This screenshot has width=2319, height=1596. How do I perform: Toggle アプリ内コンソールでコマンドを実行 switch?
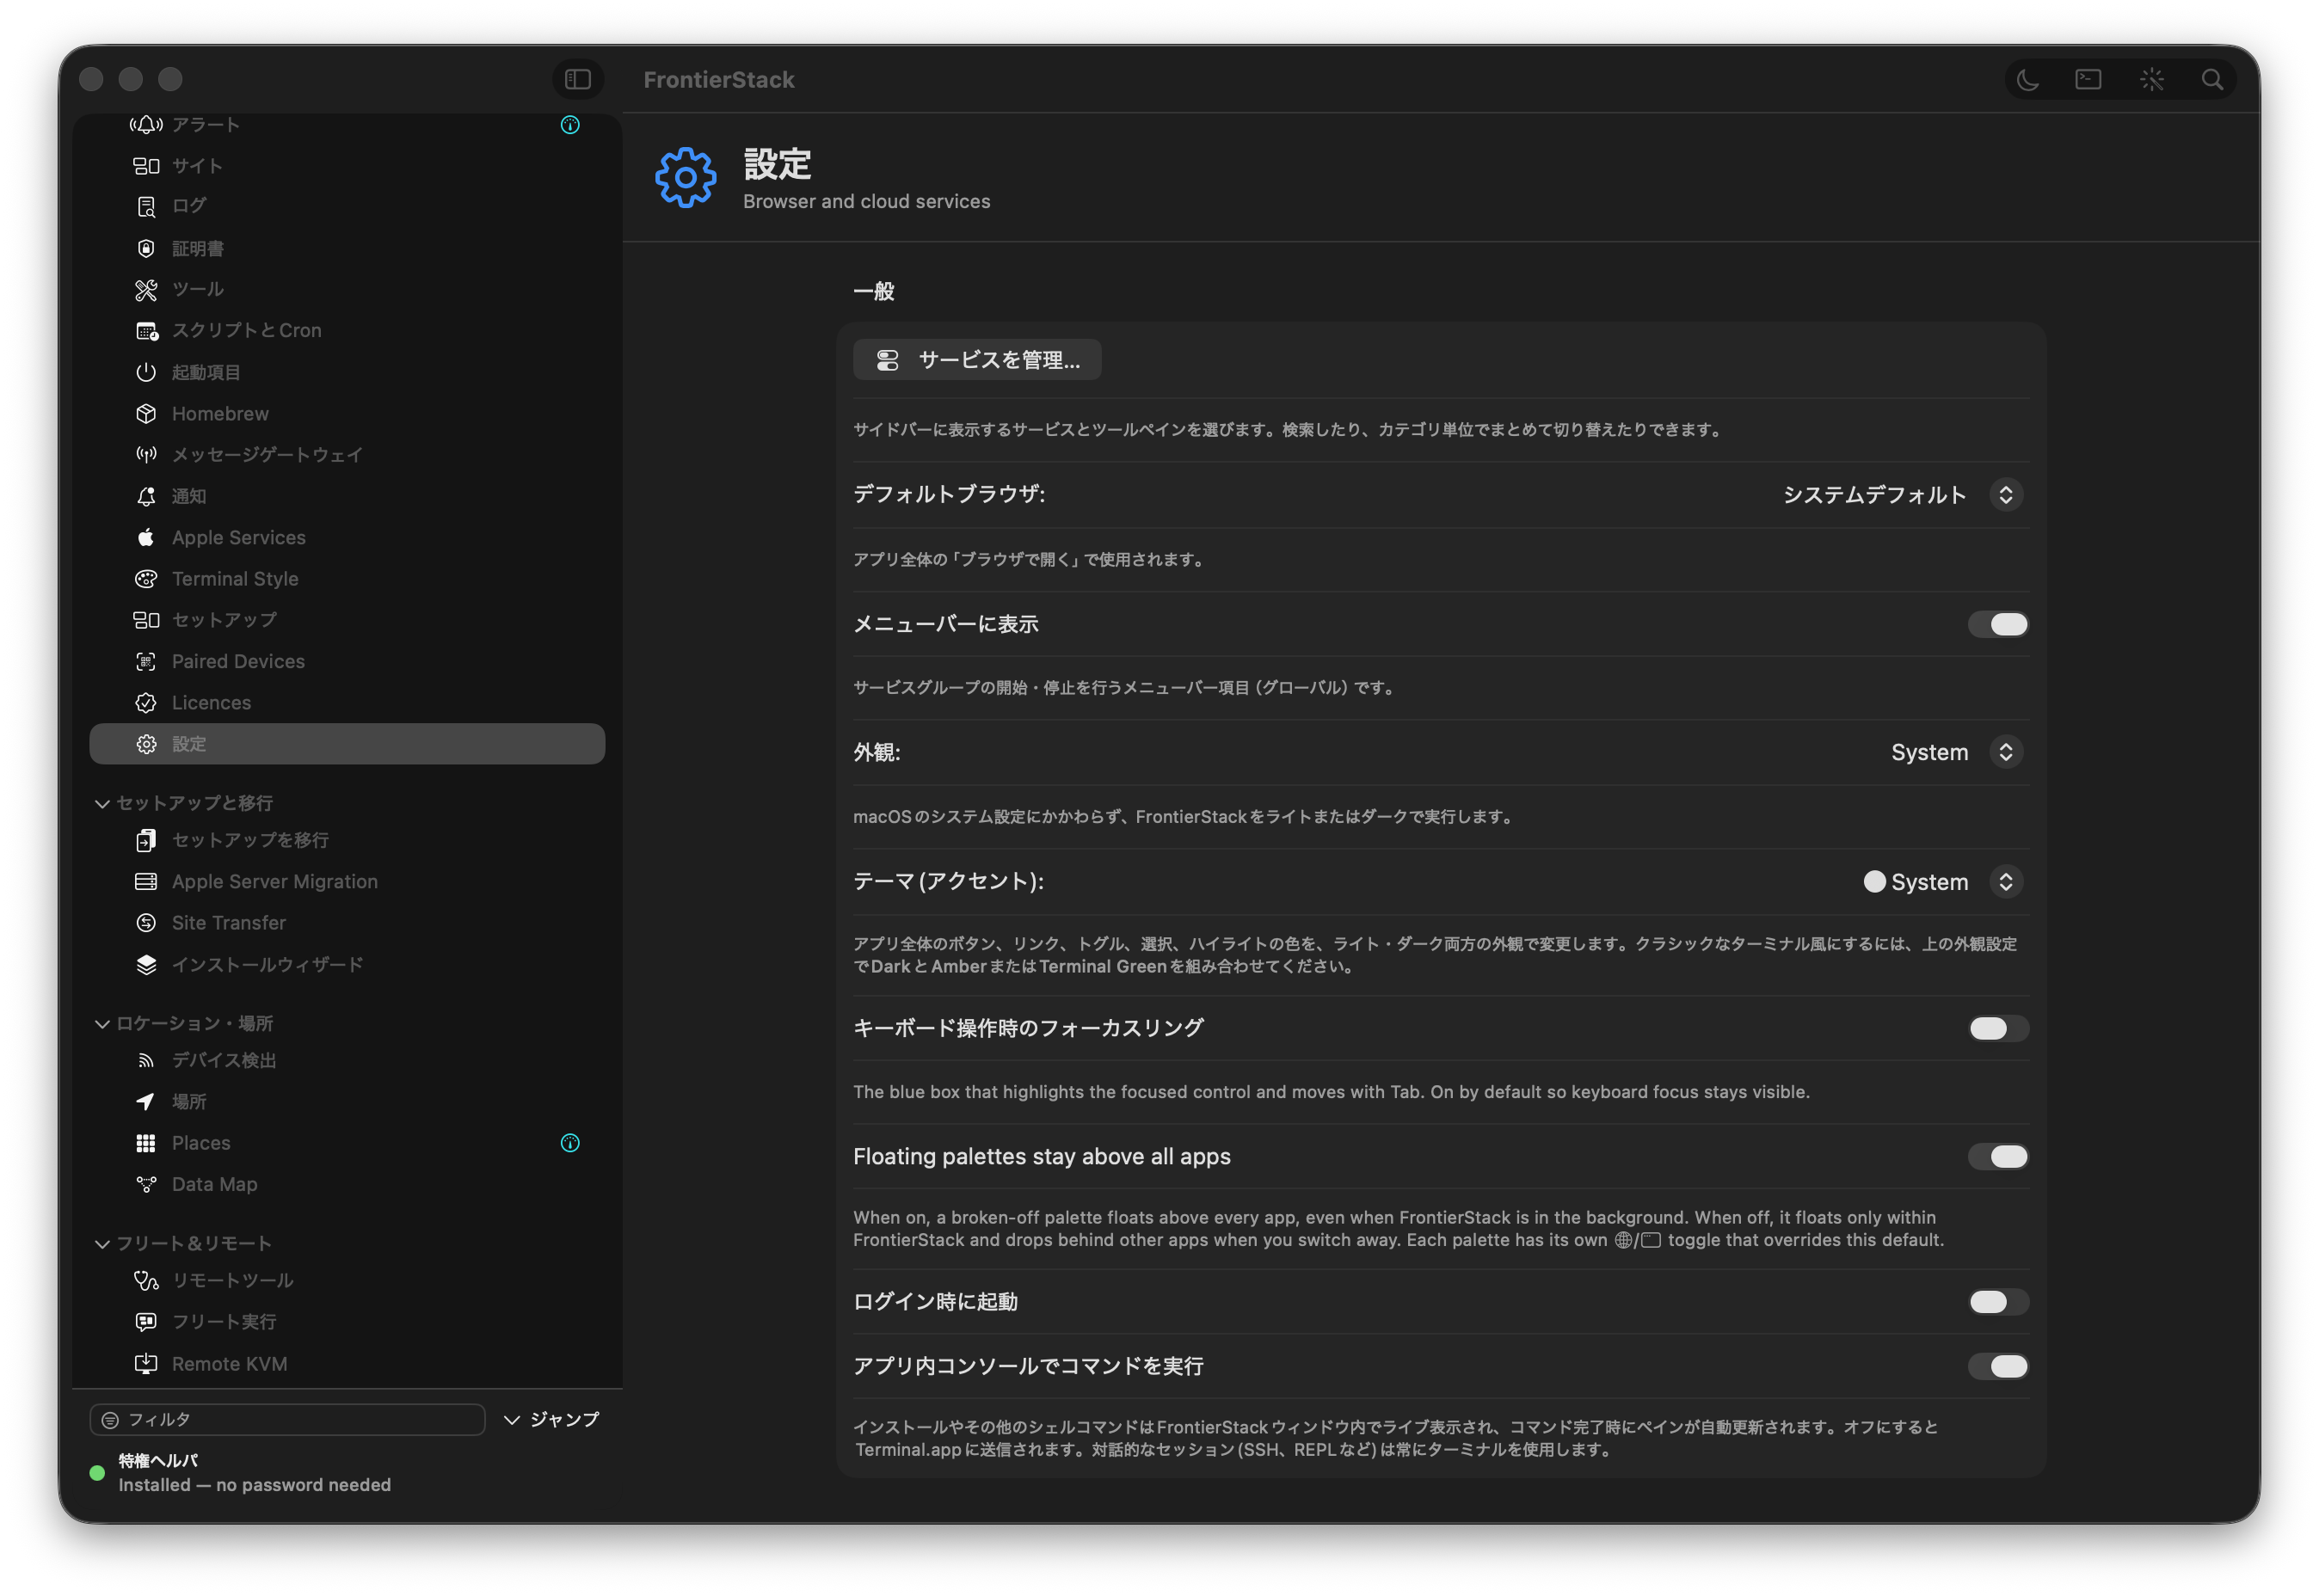pos(1998,1367)
